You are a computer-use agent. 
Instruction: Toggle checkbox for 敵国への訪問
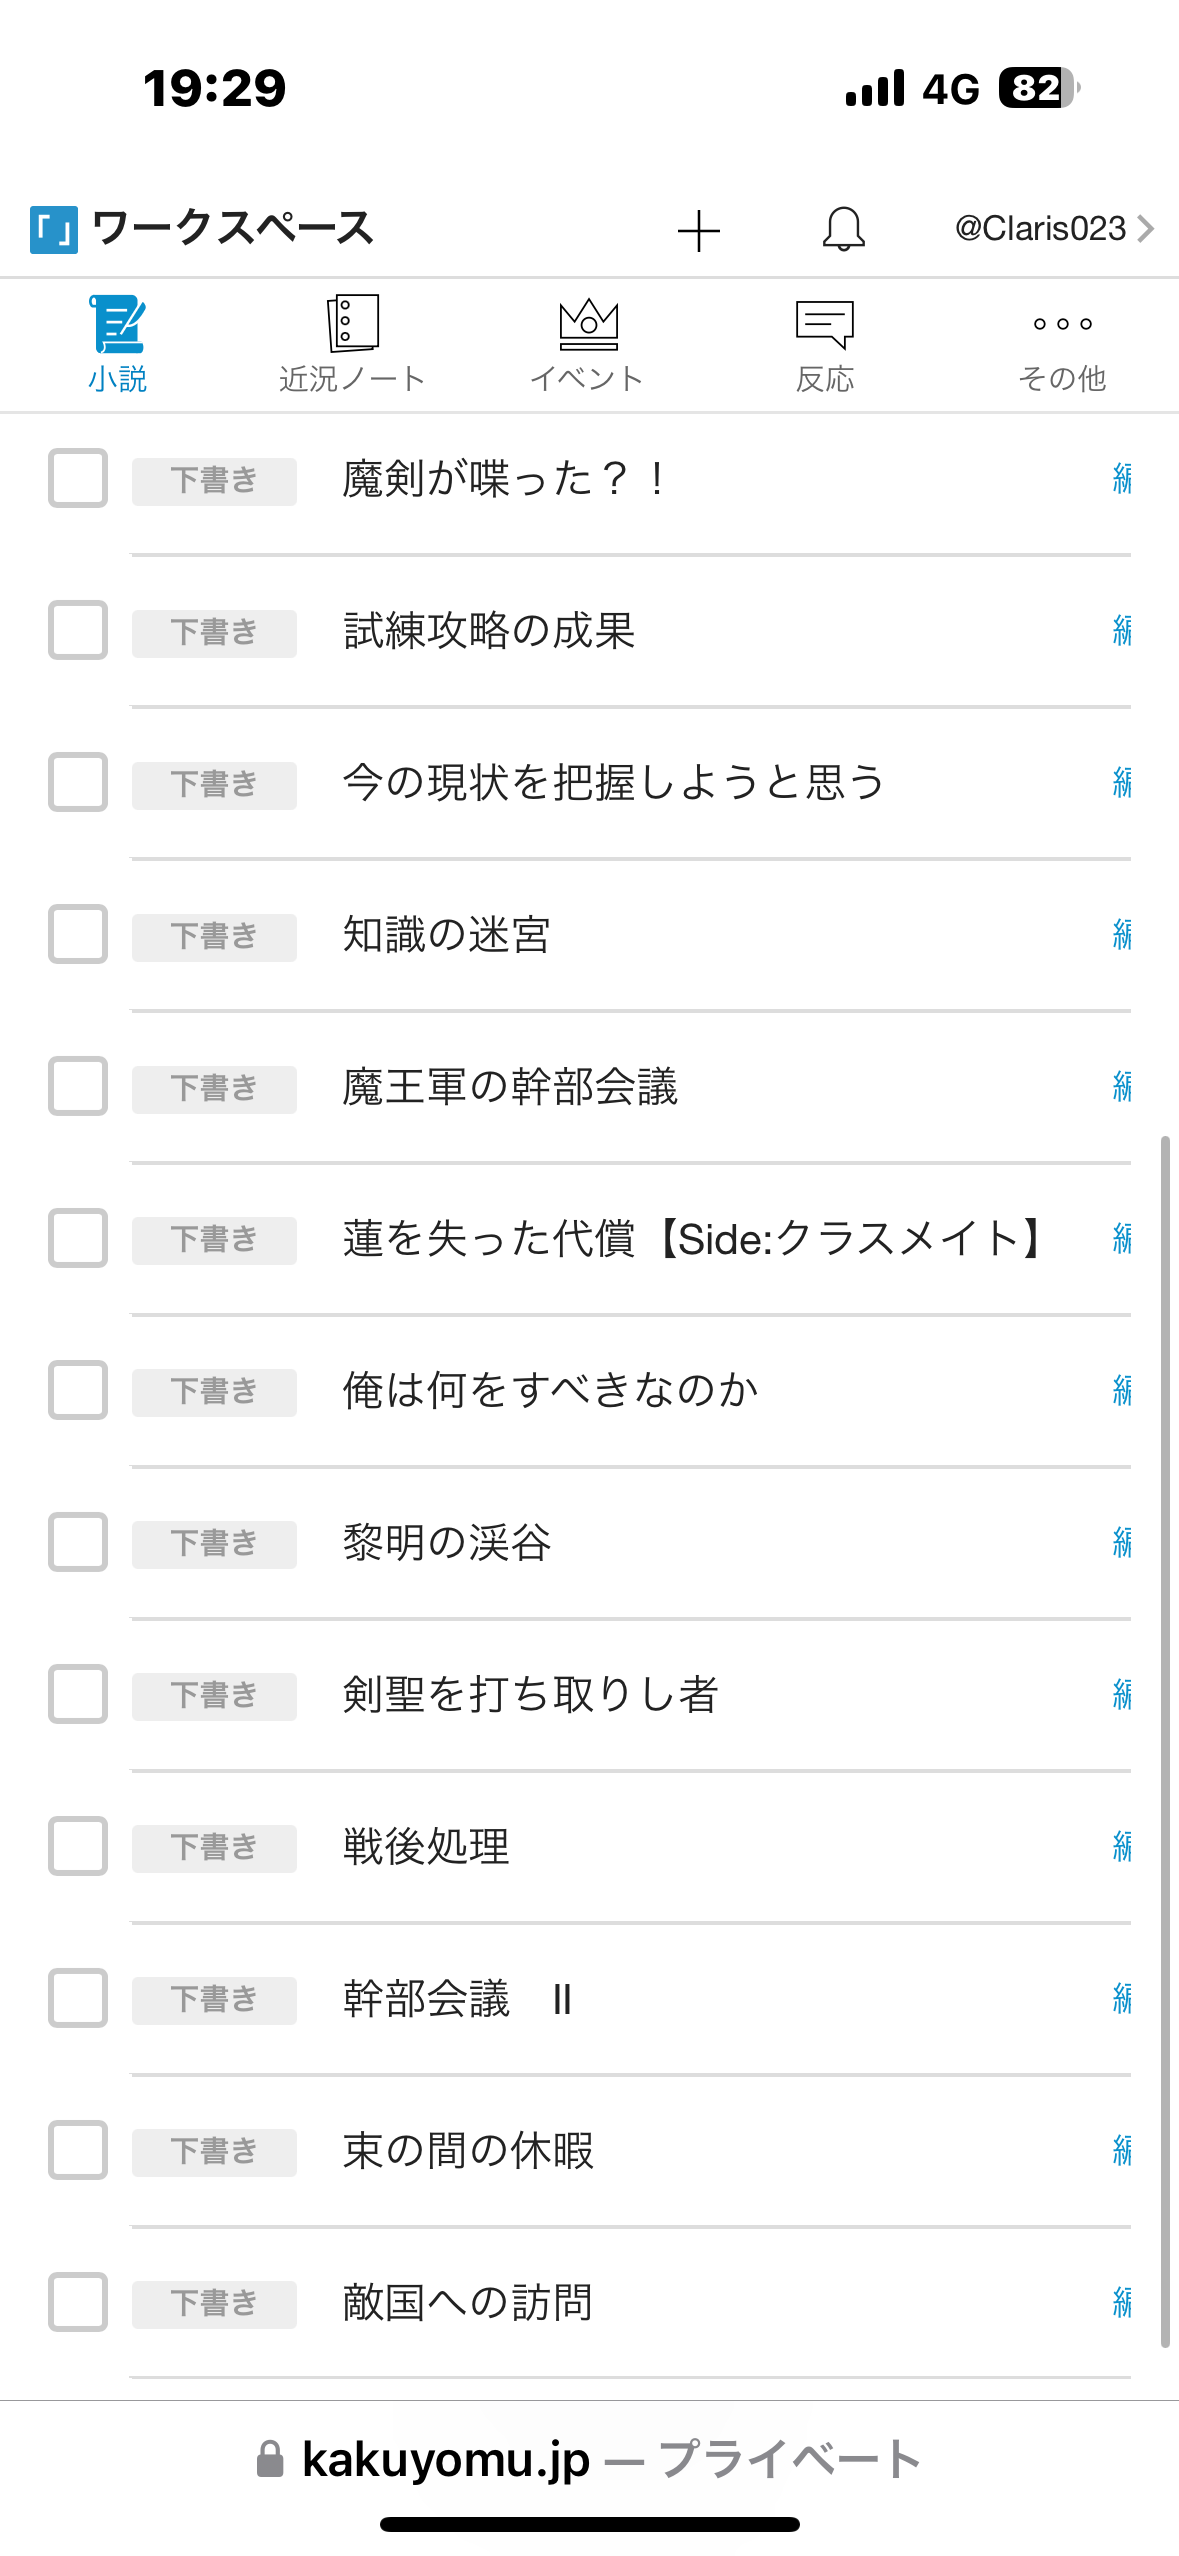click(78, 2302)
